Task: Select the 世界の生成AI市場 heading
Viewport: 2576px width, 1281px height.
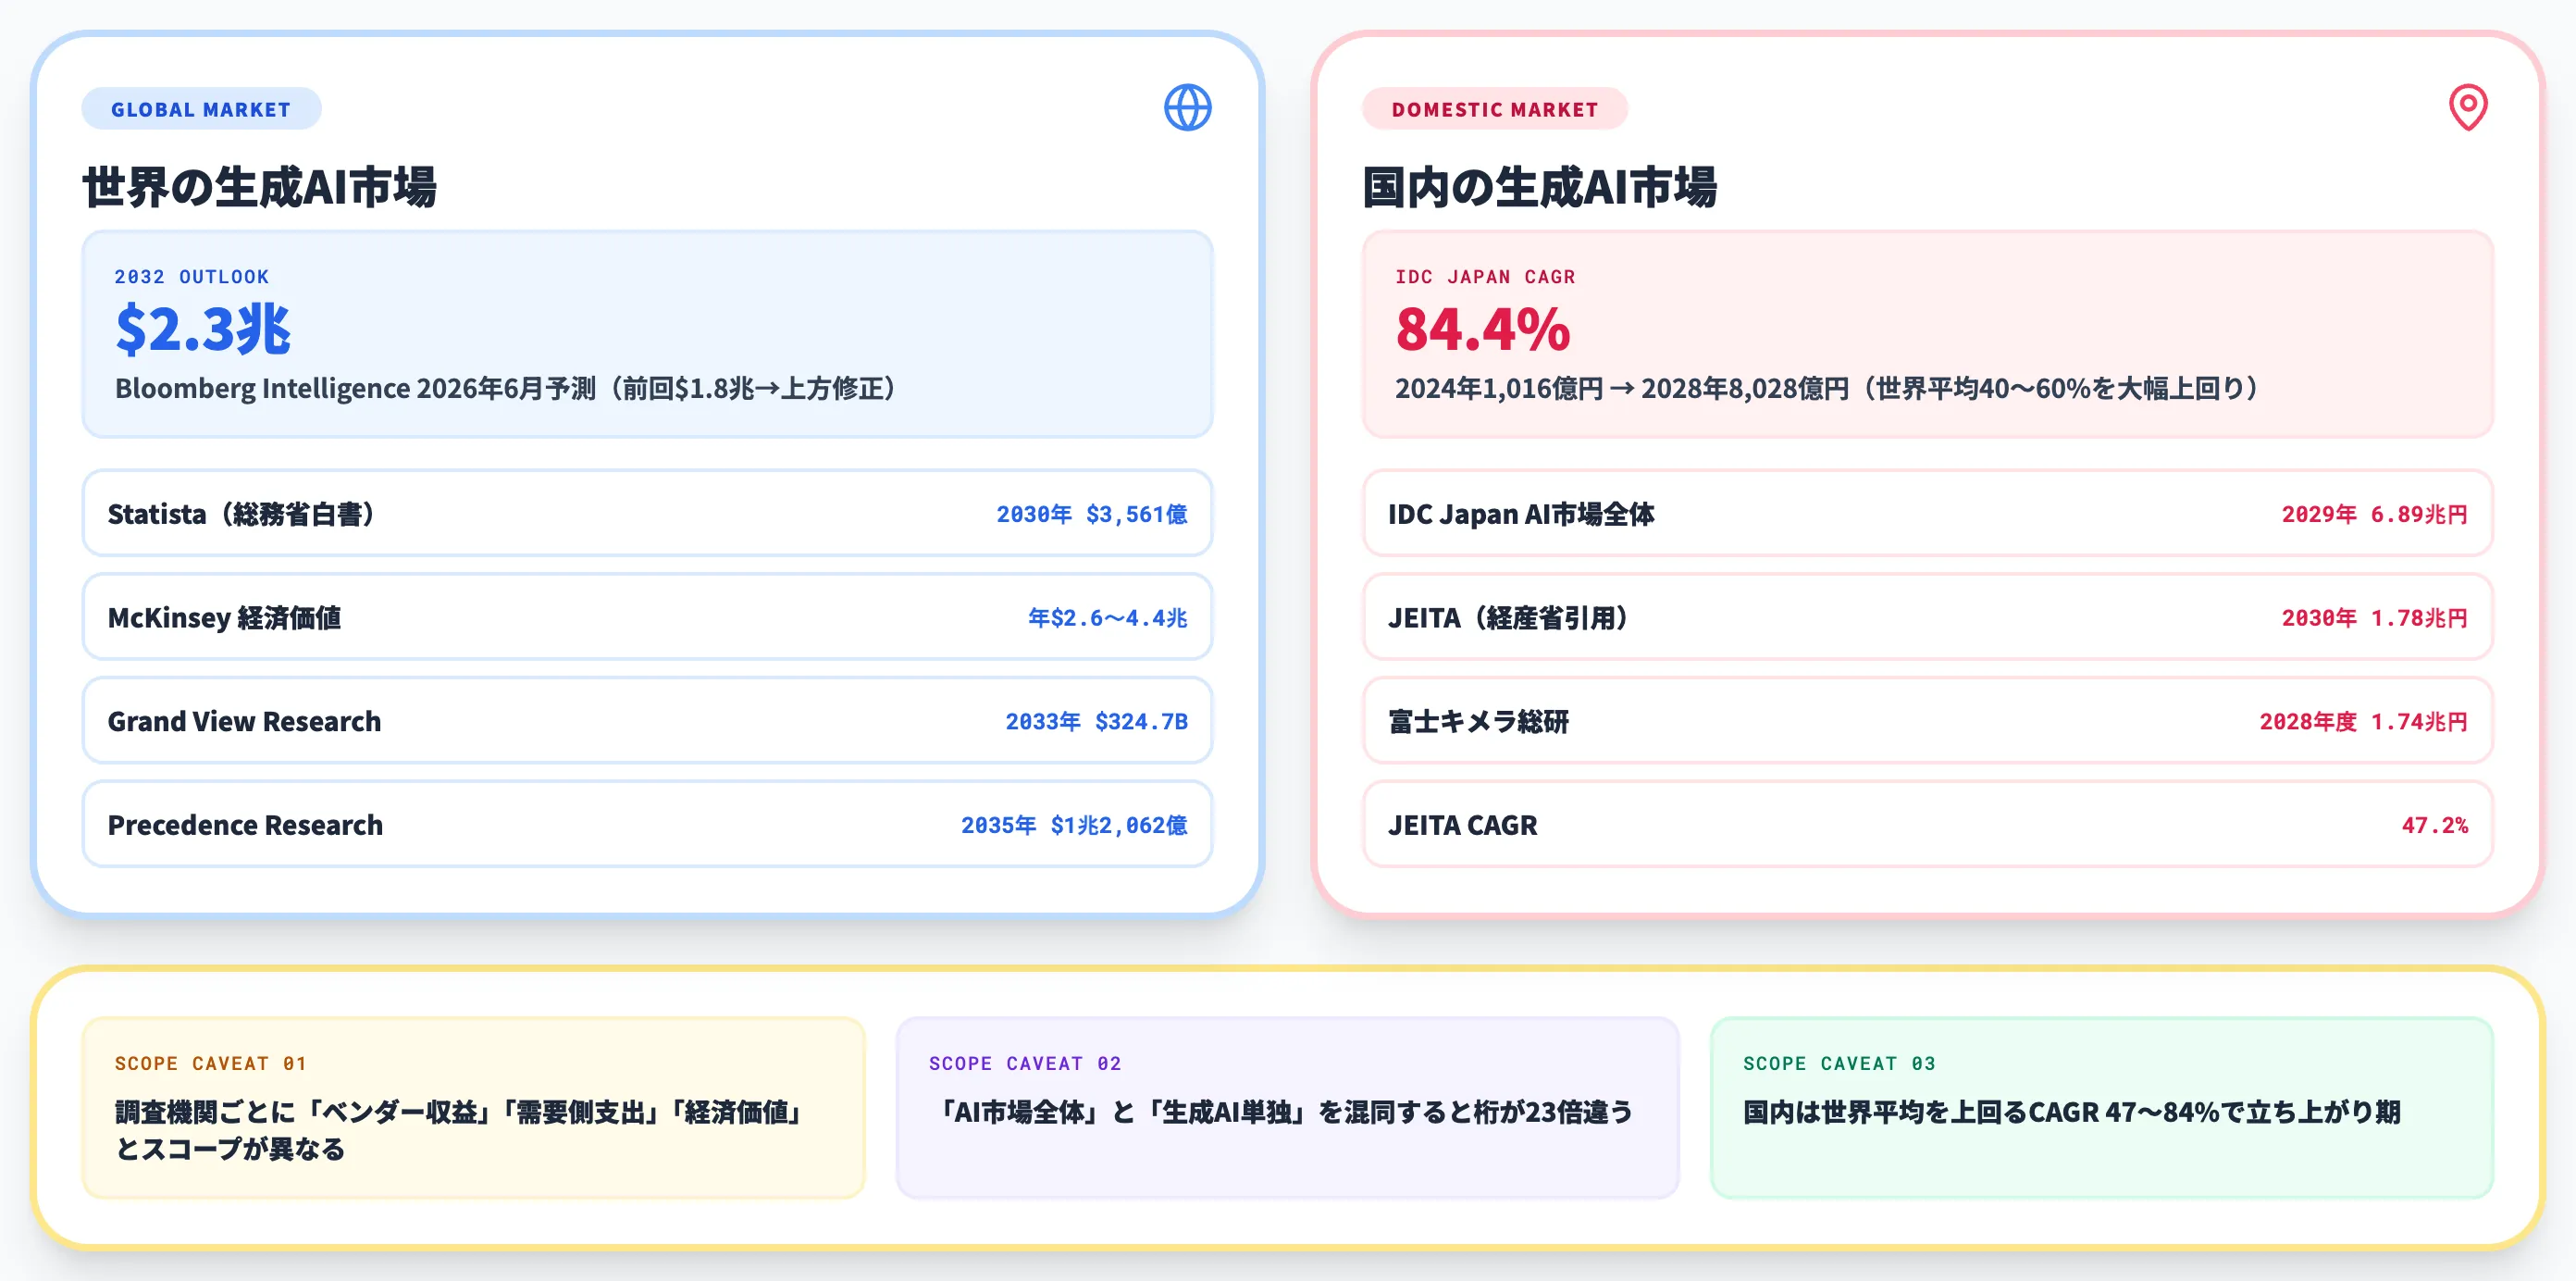Action: 259,187
